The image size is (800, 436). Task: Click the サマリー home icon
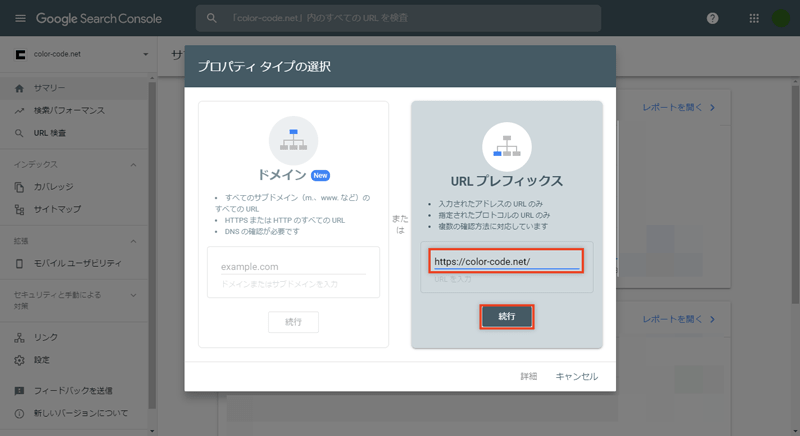coord(19,88)
